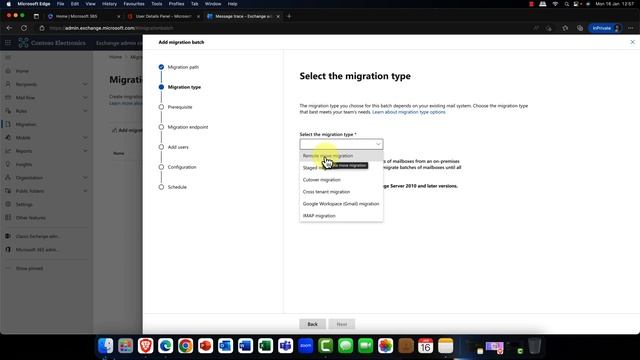Open the Microsoft 365 app launcher
This screenshot has width=640, height=360.
click(x=8, y=42)
